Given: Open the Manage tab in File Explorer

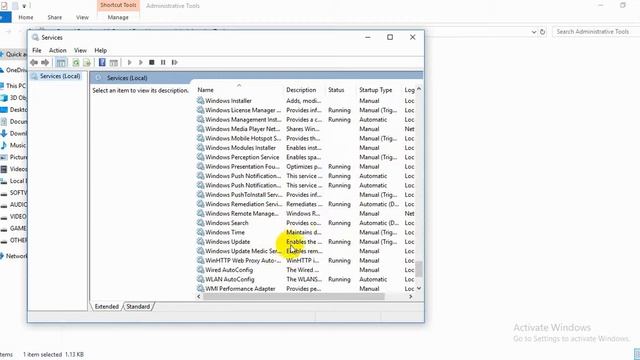Looking at the screenshot, I should (x=118, y=17).
